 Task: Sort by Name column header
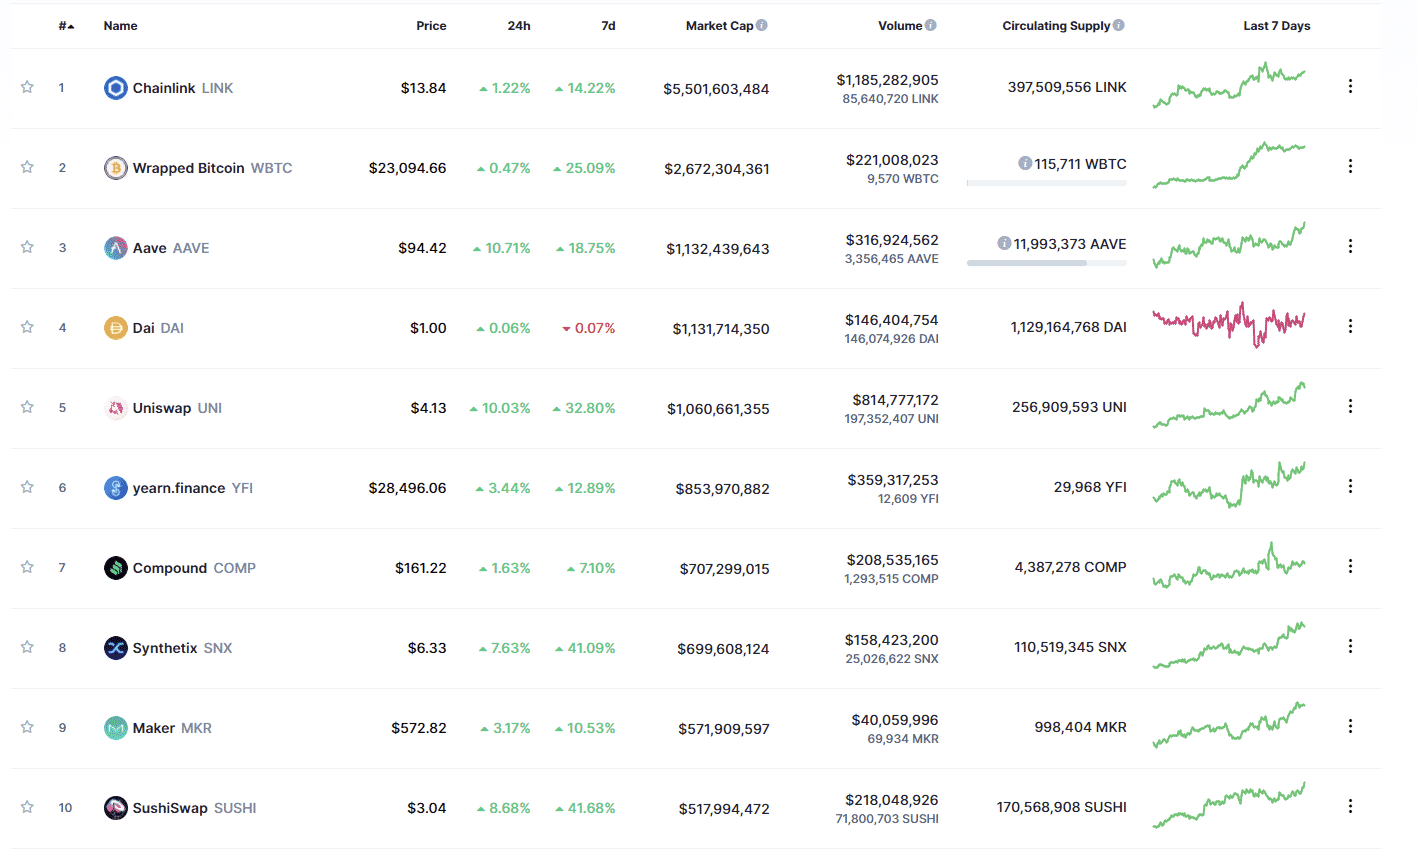[x=121, y=26]
